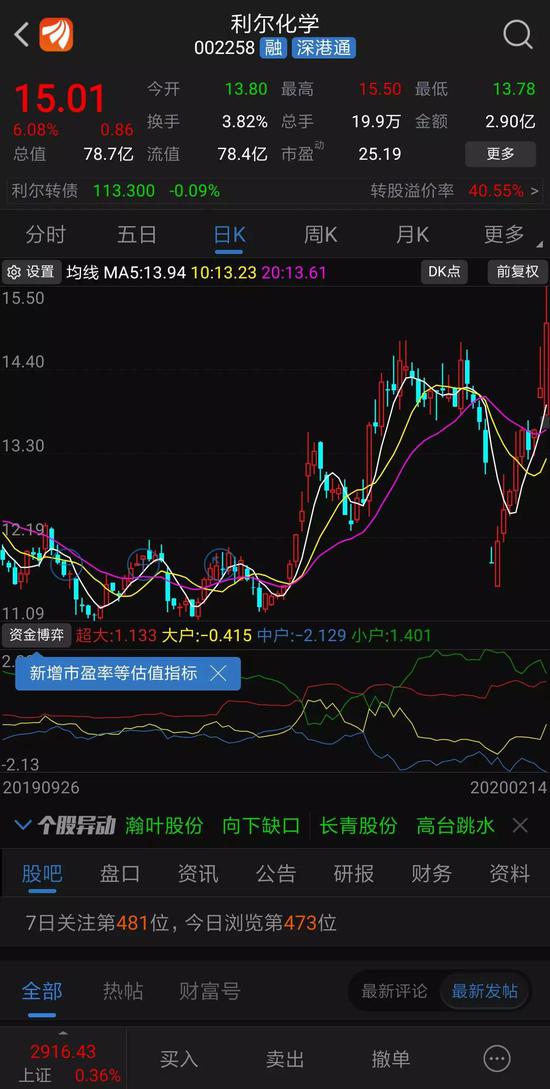
Task: Open the three-dot more options icon
Action: pos(497,1059)
